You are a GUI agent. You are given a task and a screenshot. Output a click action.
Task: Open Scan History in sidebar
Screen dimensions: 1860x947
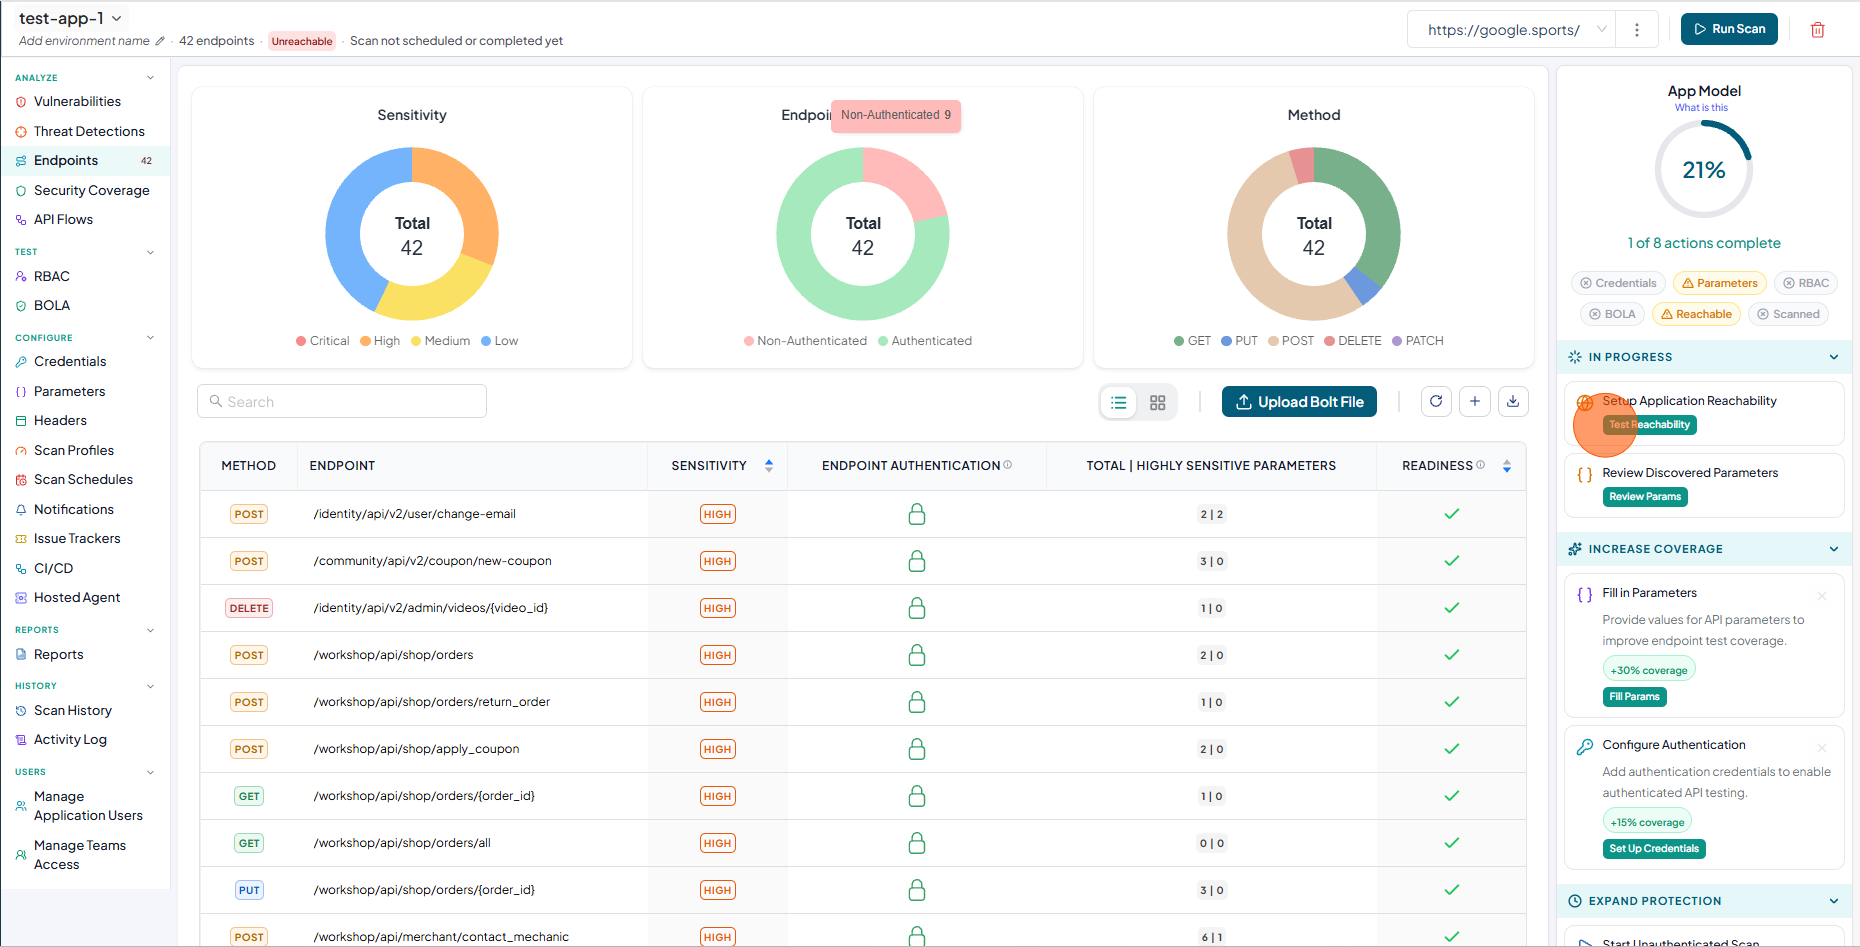tap(73, 711)
